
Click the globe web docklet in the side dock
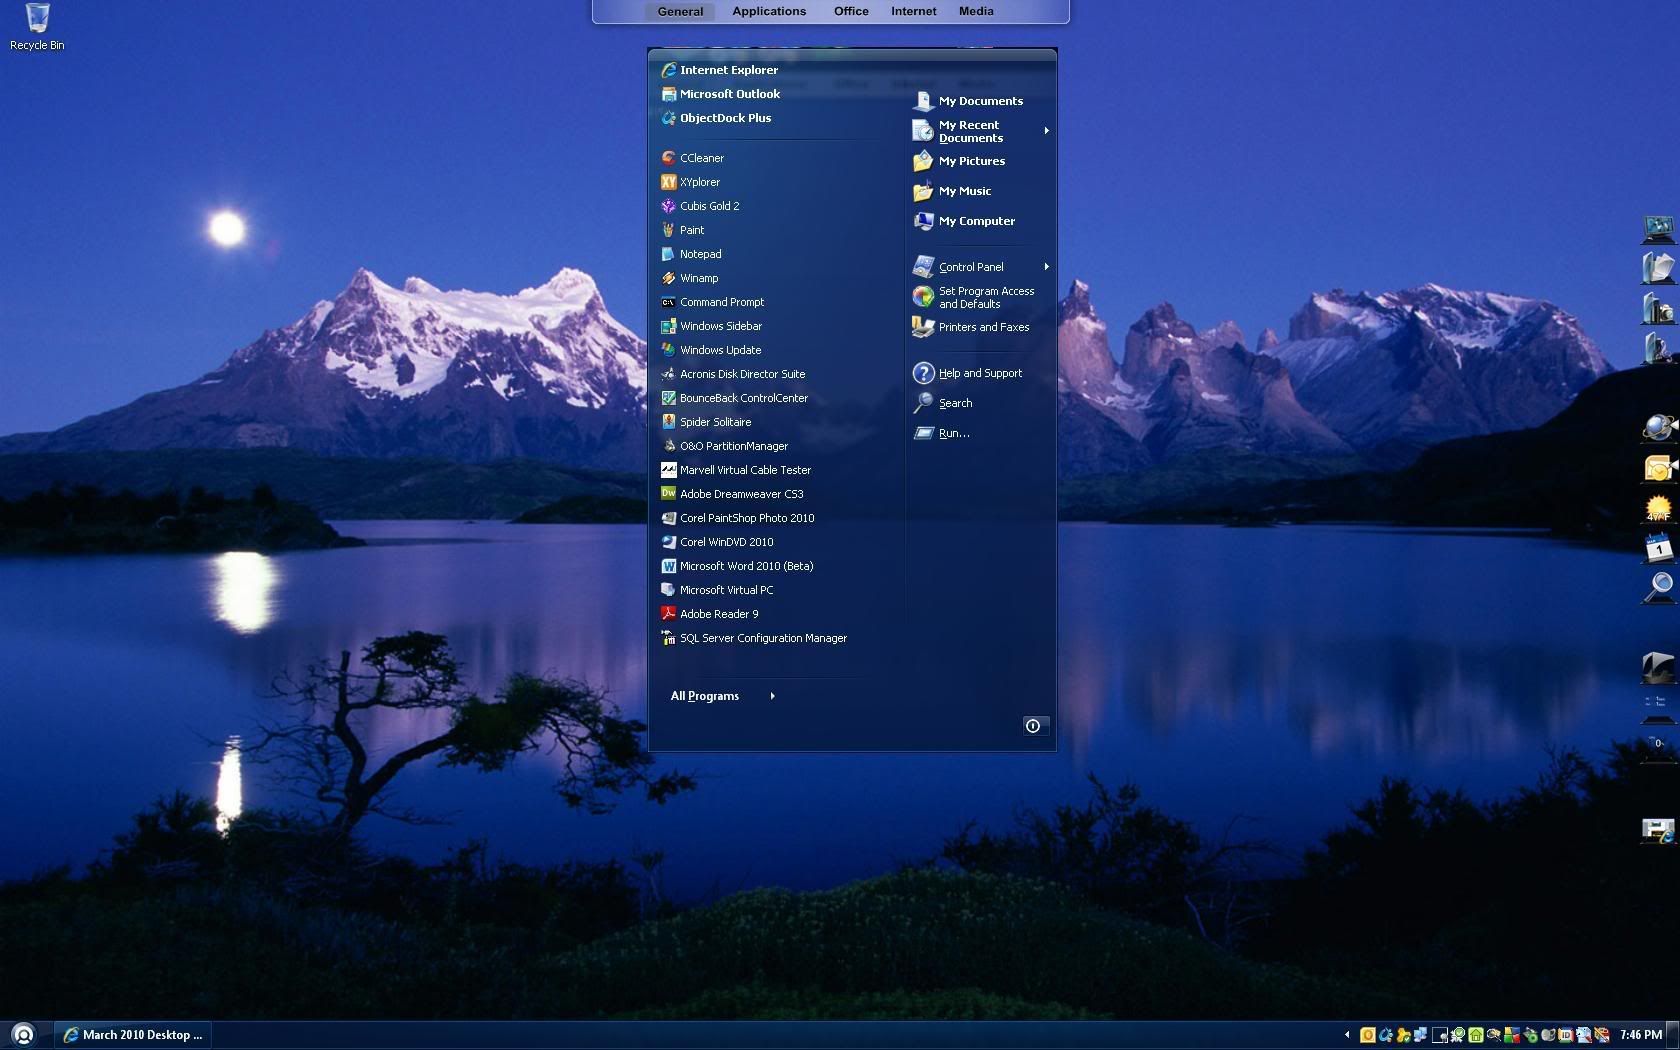tap(1658, 428)
